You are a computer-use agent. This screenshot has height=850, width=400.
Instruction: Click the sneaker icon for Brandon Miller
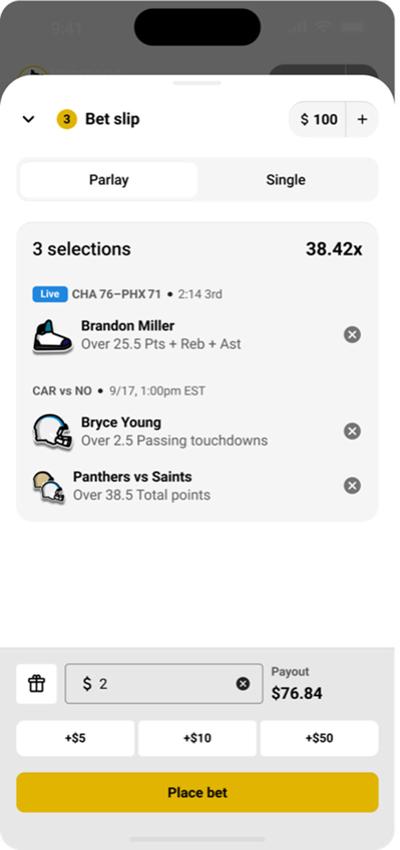[52, 336]
